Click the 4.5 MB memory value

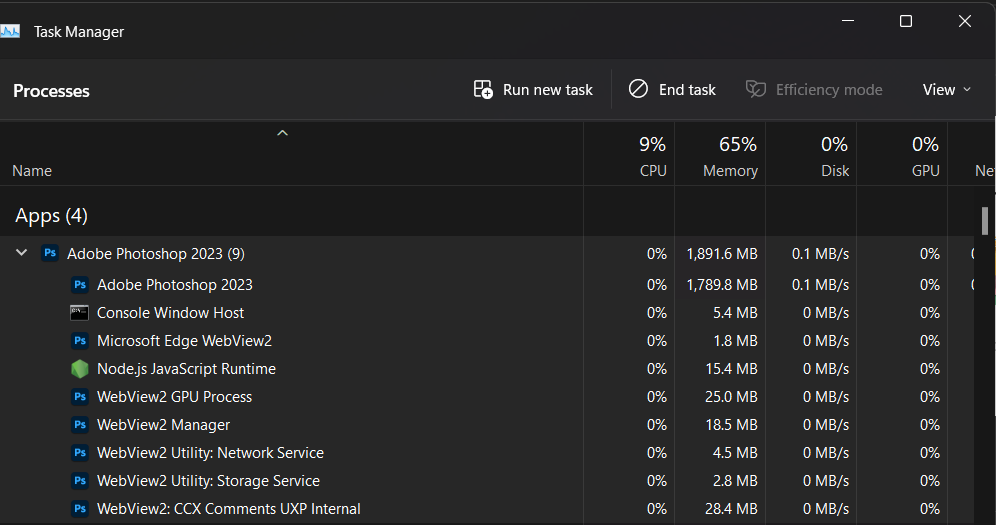point(735,453)
